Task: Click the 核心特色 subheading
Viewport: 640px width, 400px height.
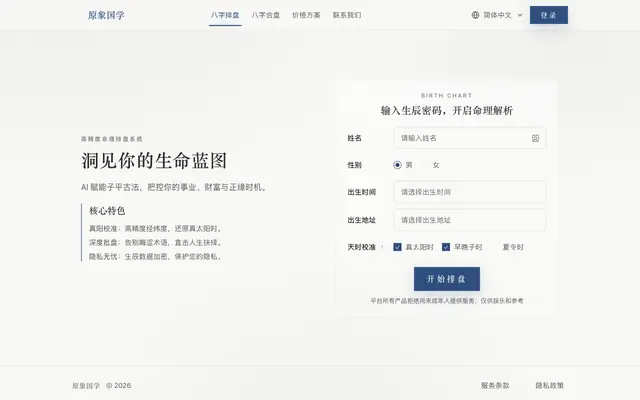Action: [x=107, y=211]
